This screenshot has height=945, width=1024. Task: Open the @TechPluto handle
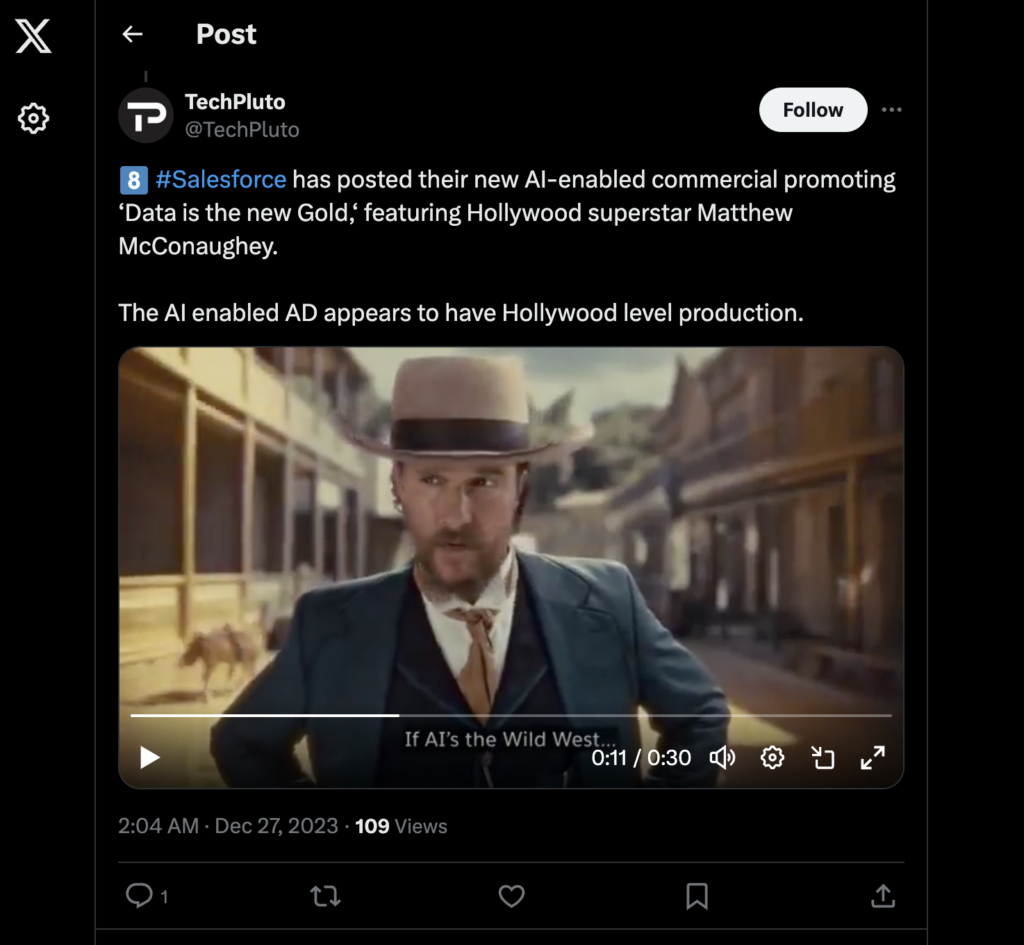point(242,130)
